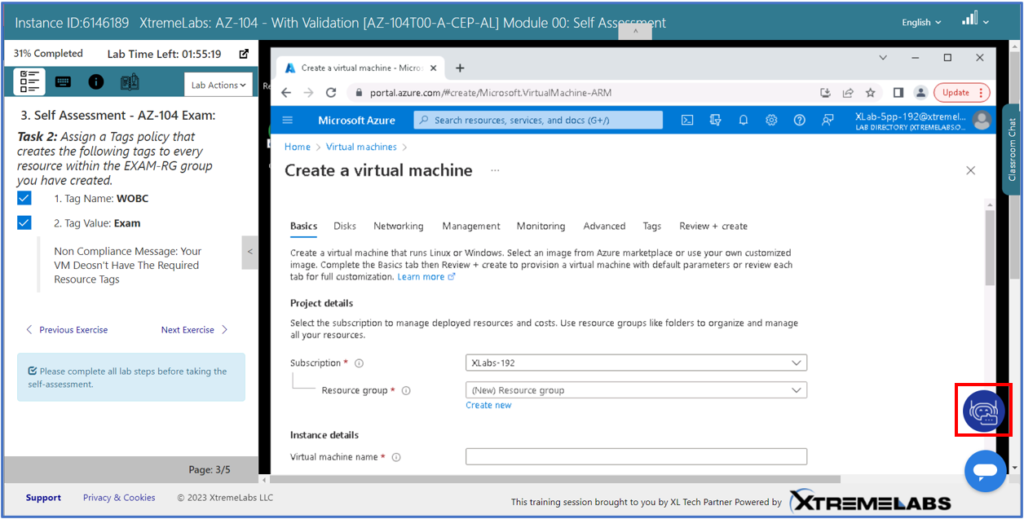Screen dimensions: 1024x519
Task: Switch to the Networking tab
Action: tap(398, 226)
